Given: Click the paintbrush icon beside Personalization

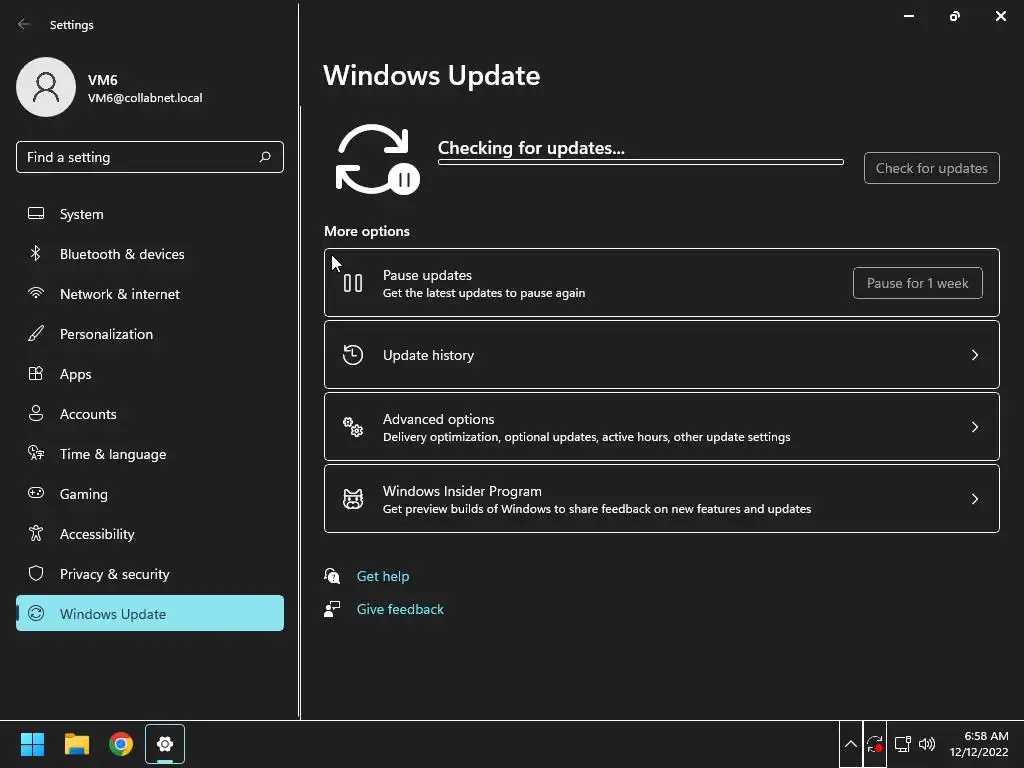Looking at the screenshot, I should point(36,333).
